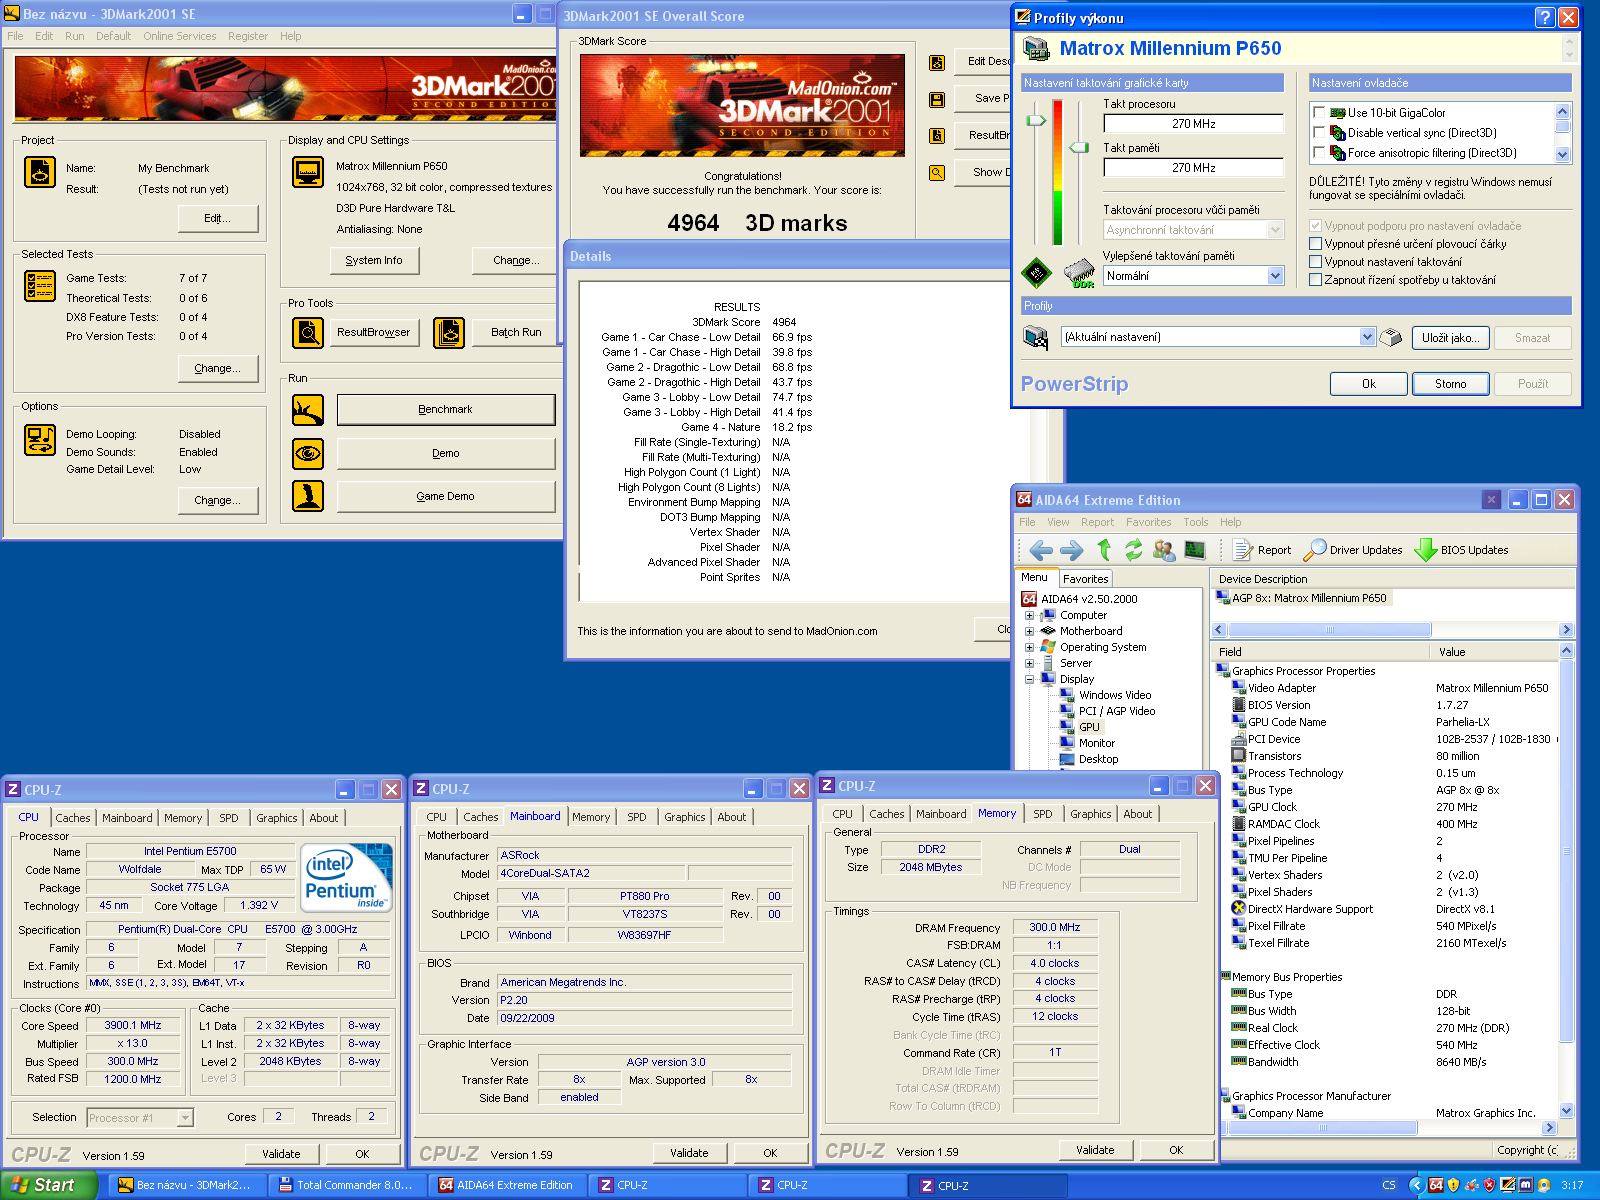The image size is (1600, 1200).
Task: Open the (Aktuální nastavení) profile dropdown
Action: click(1367, 337)
